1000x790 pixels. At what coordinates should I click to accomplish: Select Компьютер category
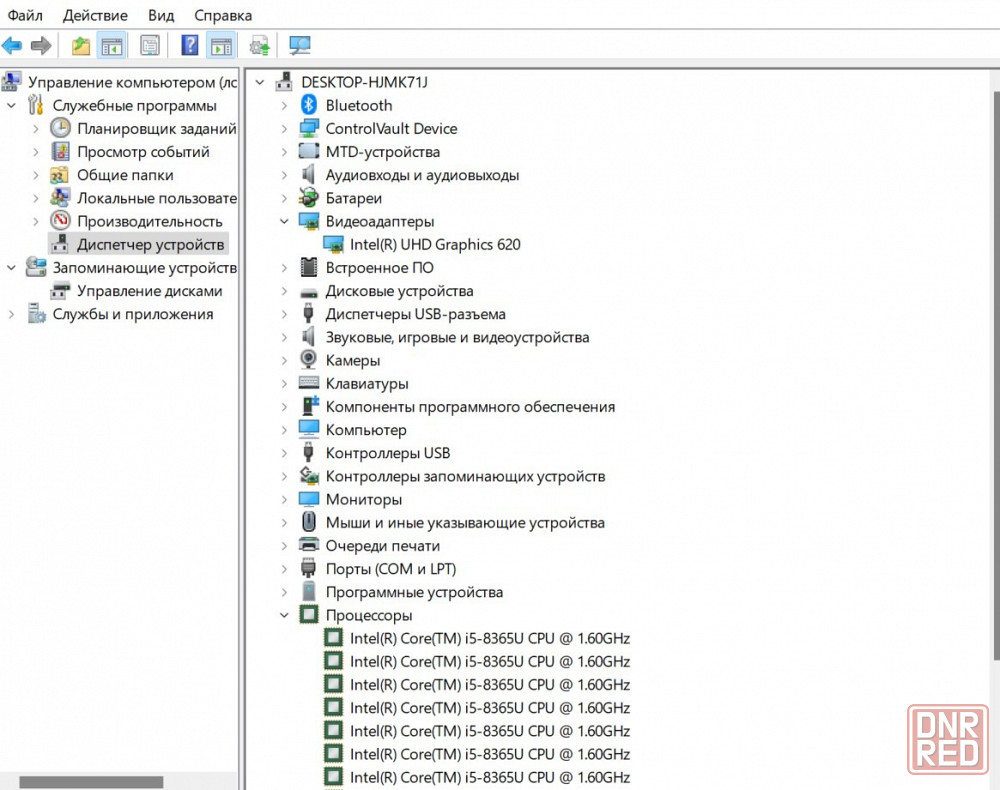click(366, 430)
